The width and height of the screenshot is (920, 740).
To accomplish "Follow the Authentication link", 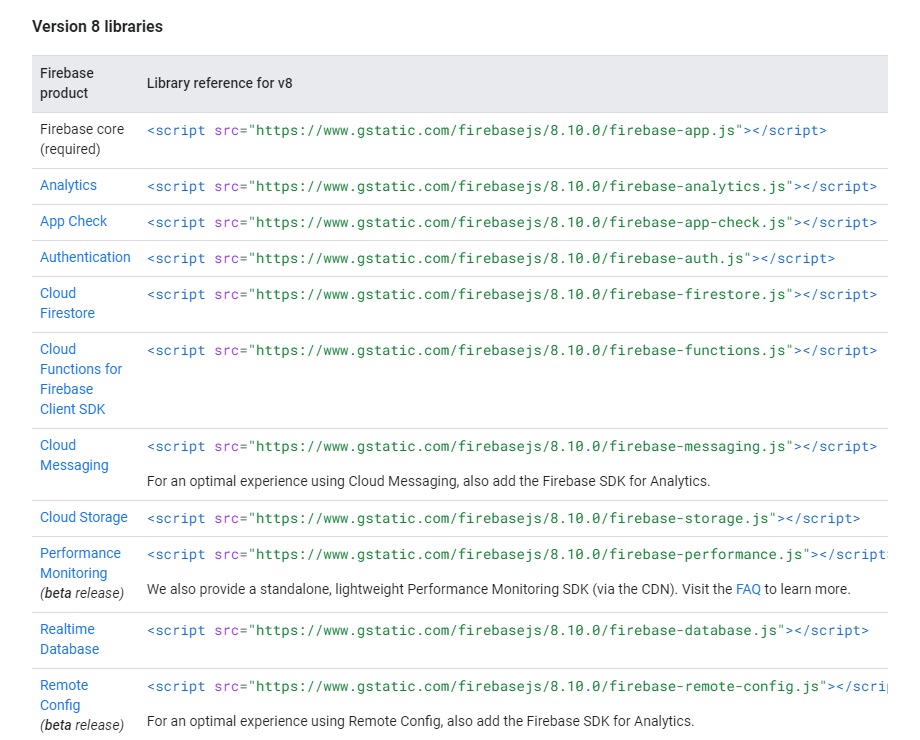I will tap(85, 257).
